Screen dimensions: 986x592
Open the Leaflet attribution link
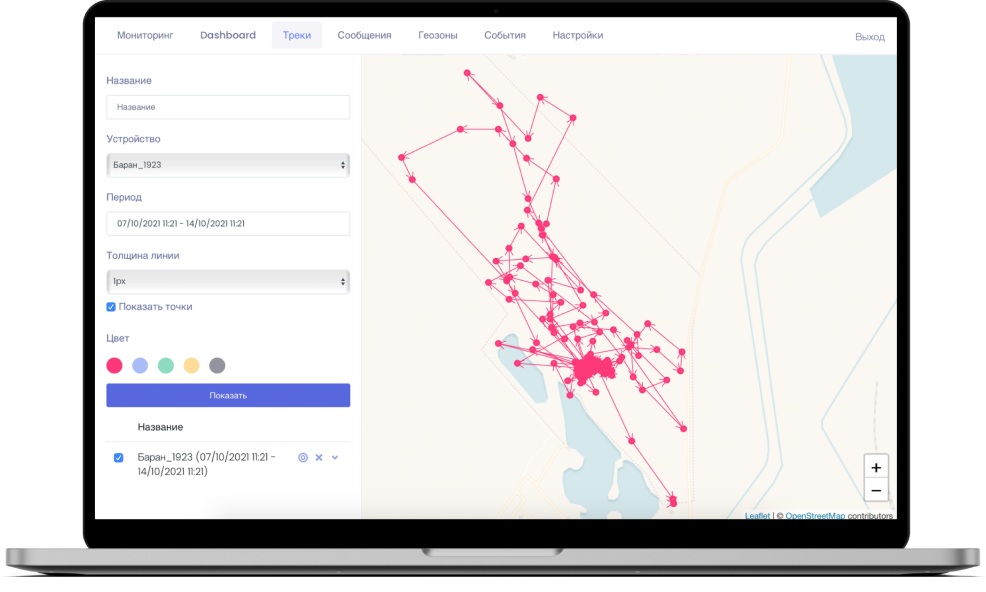pos(757,516)
